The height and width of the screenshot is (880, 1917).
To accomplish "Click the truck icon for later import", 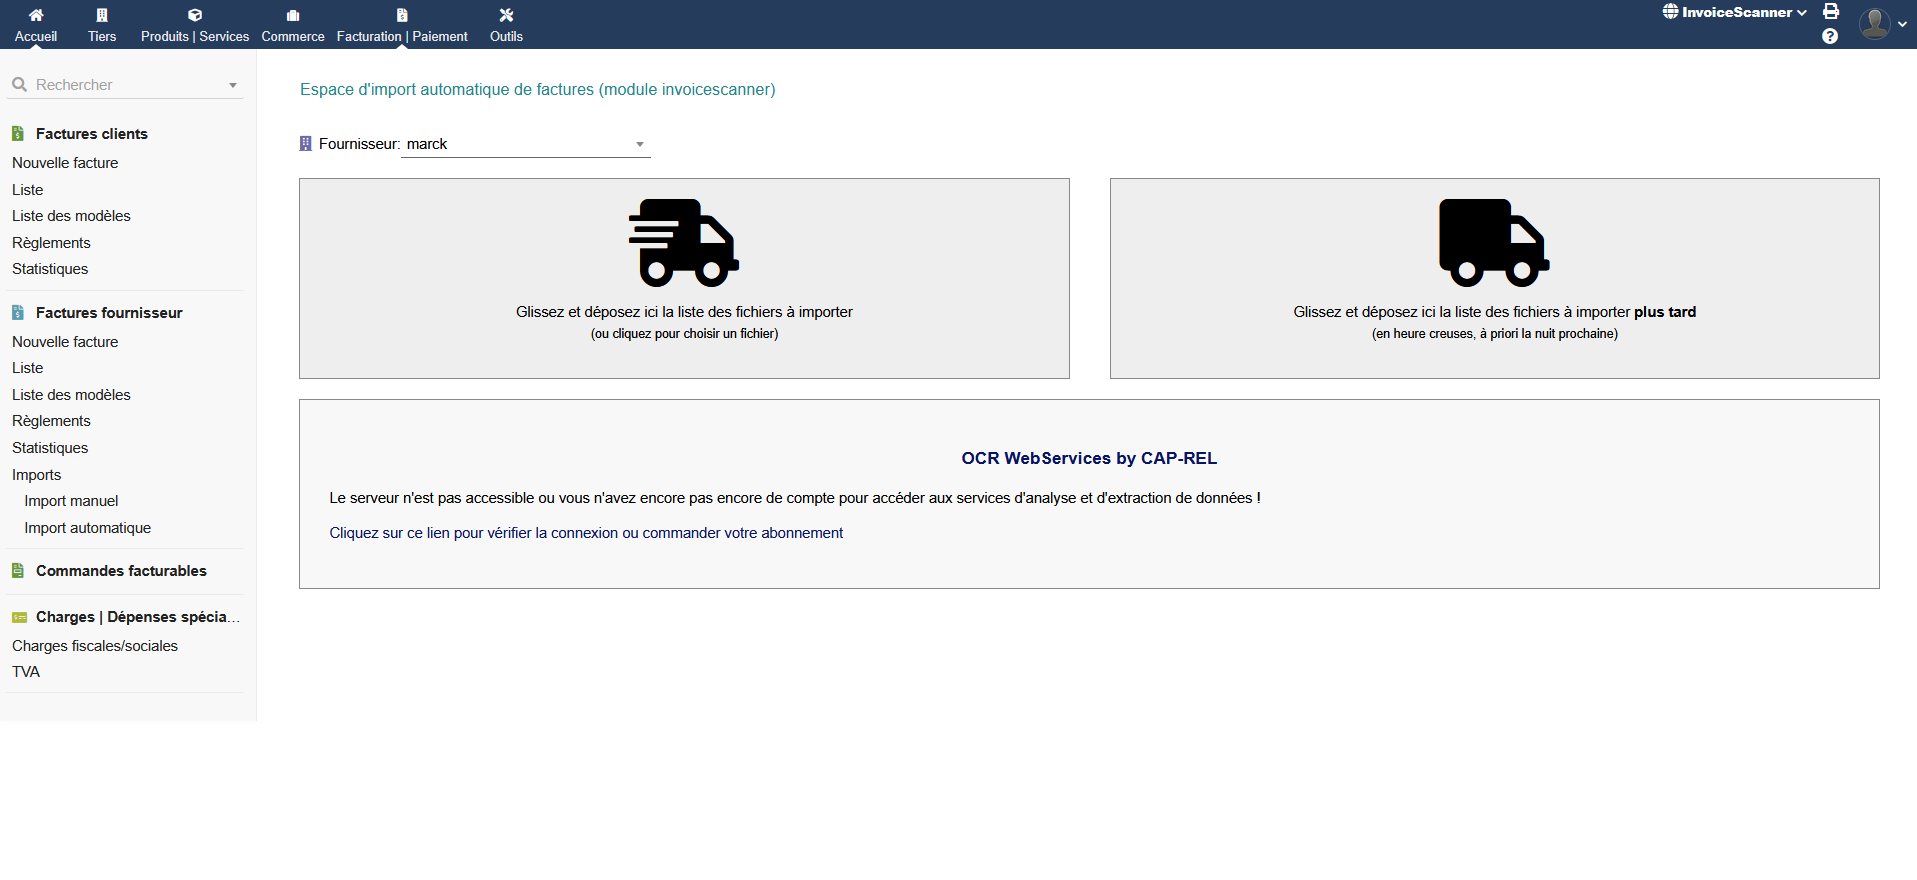I will 1494,243.
